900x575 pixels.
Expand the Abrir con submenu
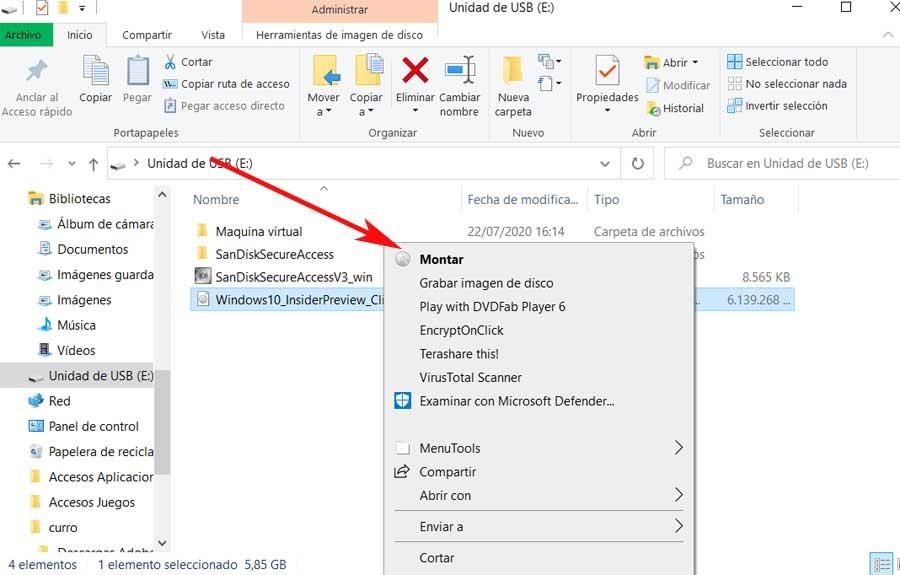540,495
